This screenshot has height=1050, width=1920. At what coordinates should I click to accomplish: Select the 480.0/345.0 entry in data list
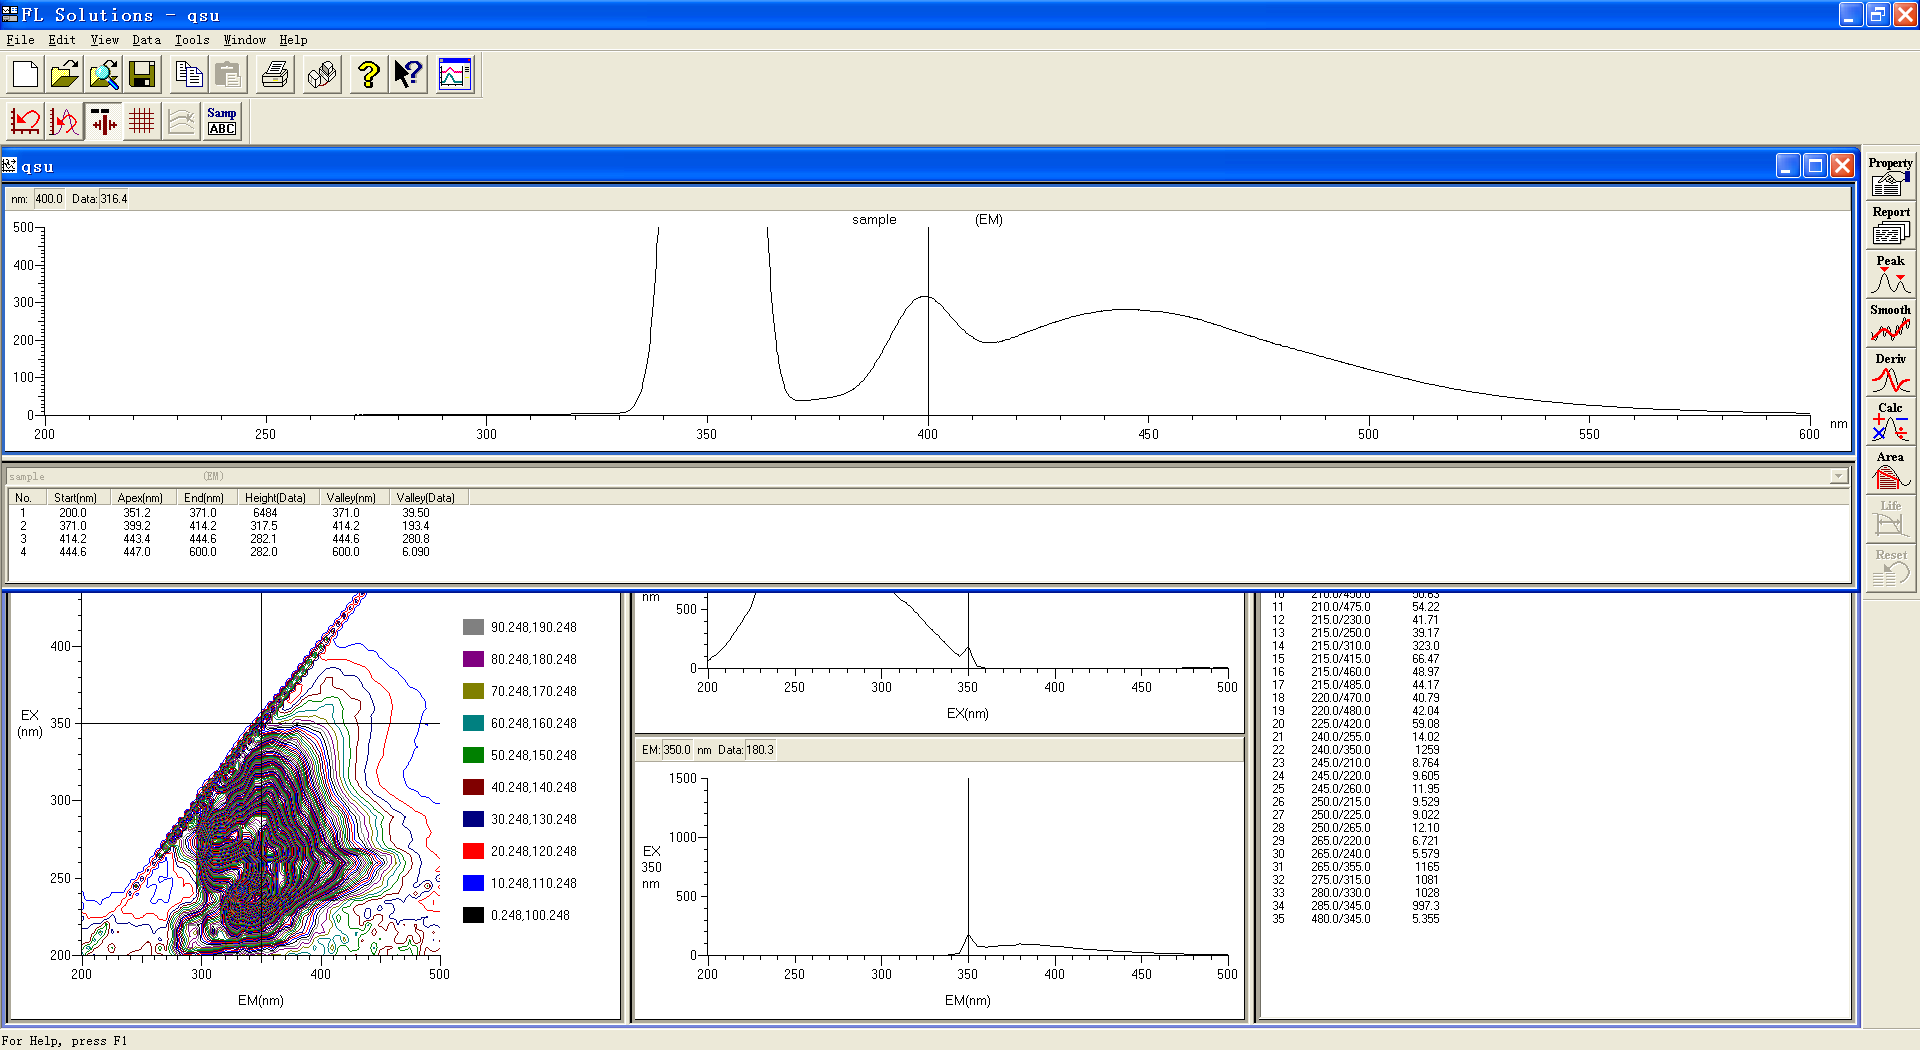1340,919
